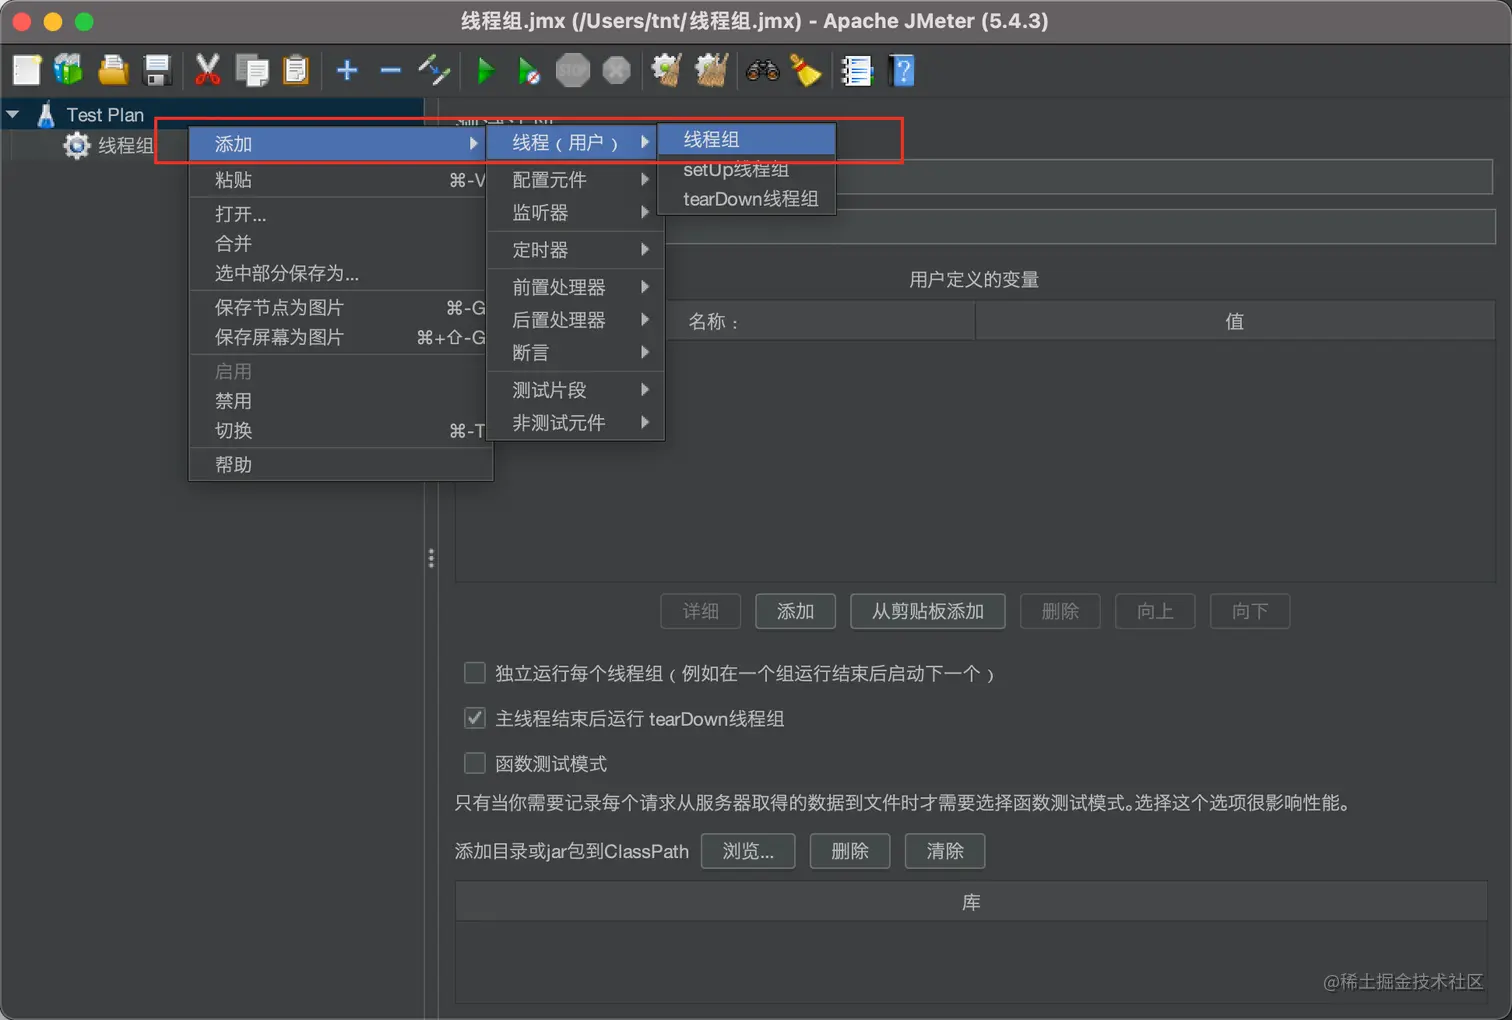Open the Templates icon in toolbar
The width and height of the screenshot is (1512, 1020).
pos(69,70)
